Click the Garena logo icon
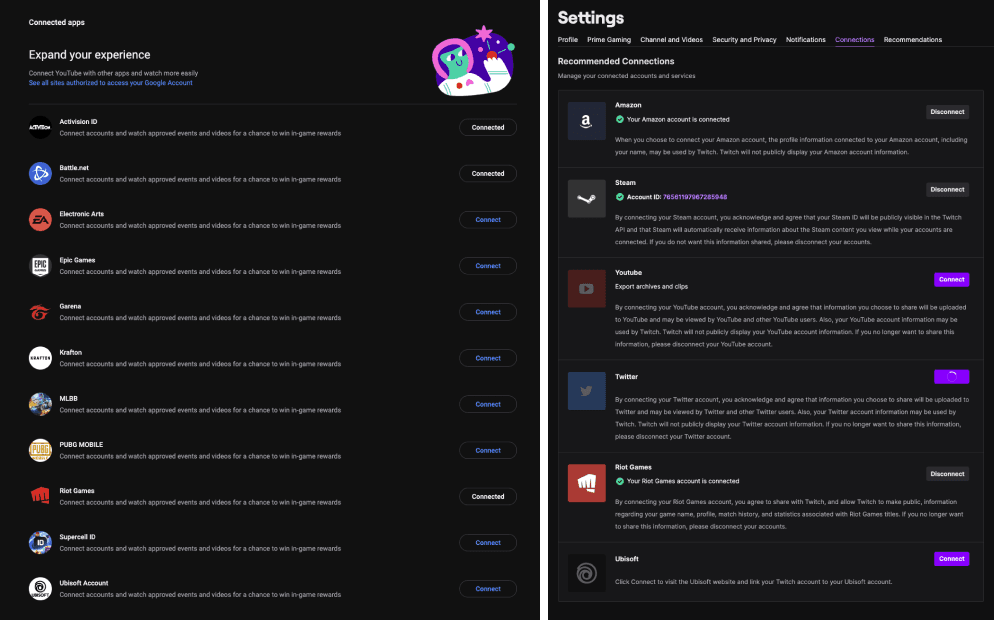The height and width of the screenshot is (620, 994). coord(40,312)
